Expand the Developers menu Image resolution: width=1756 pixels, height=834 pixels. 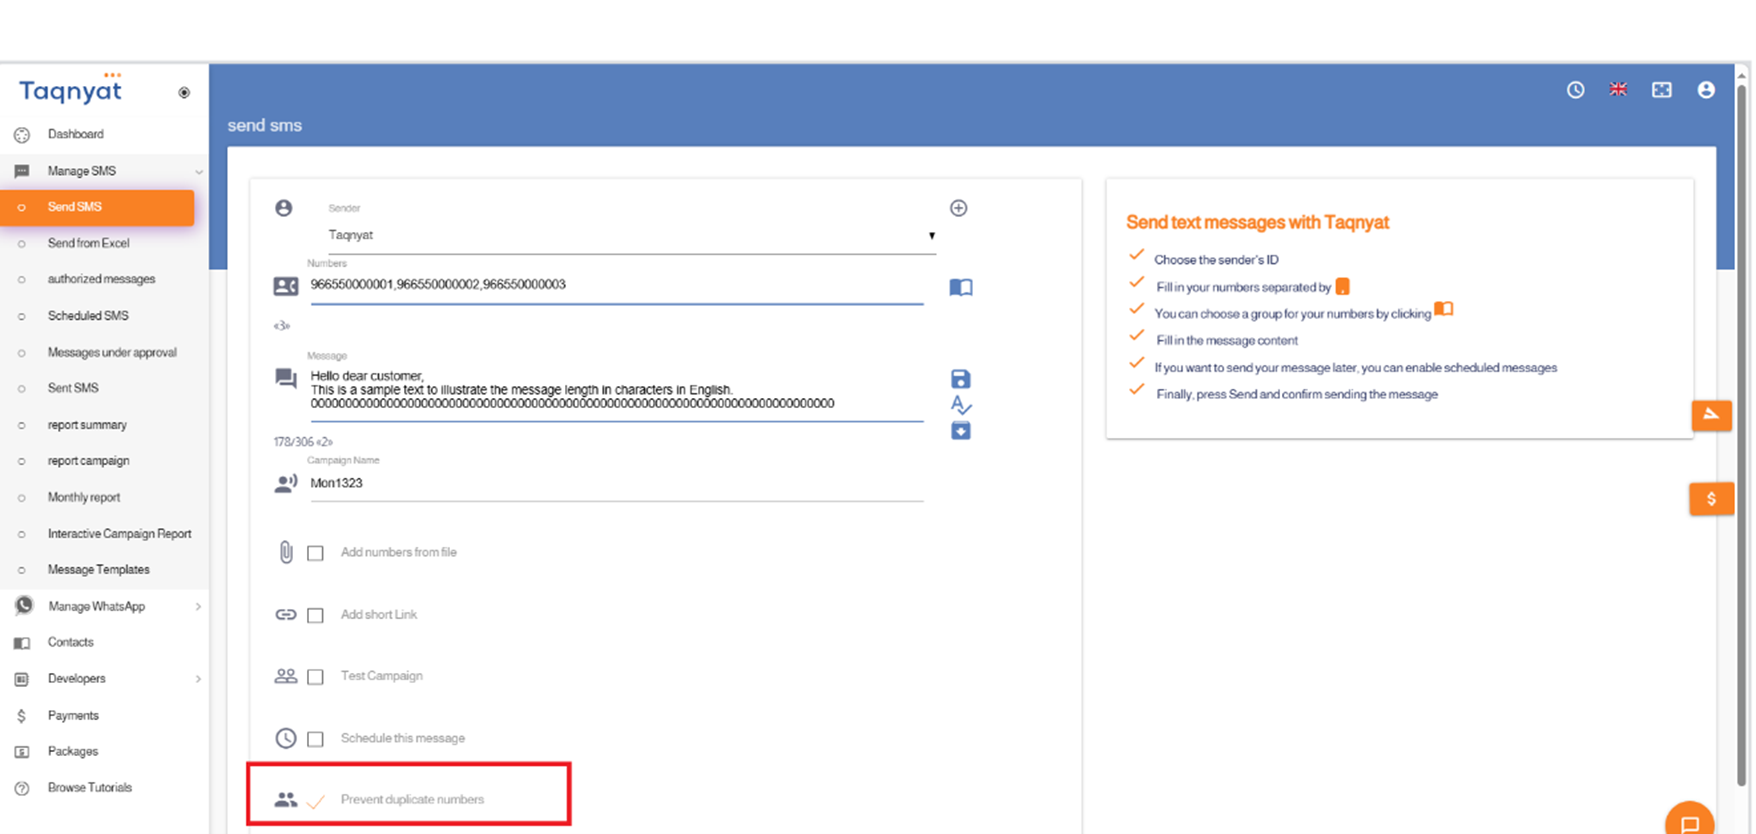(x=104, y=678)
